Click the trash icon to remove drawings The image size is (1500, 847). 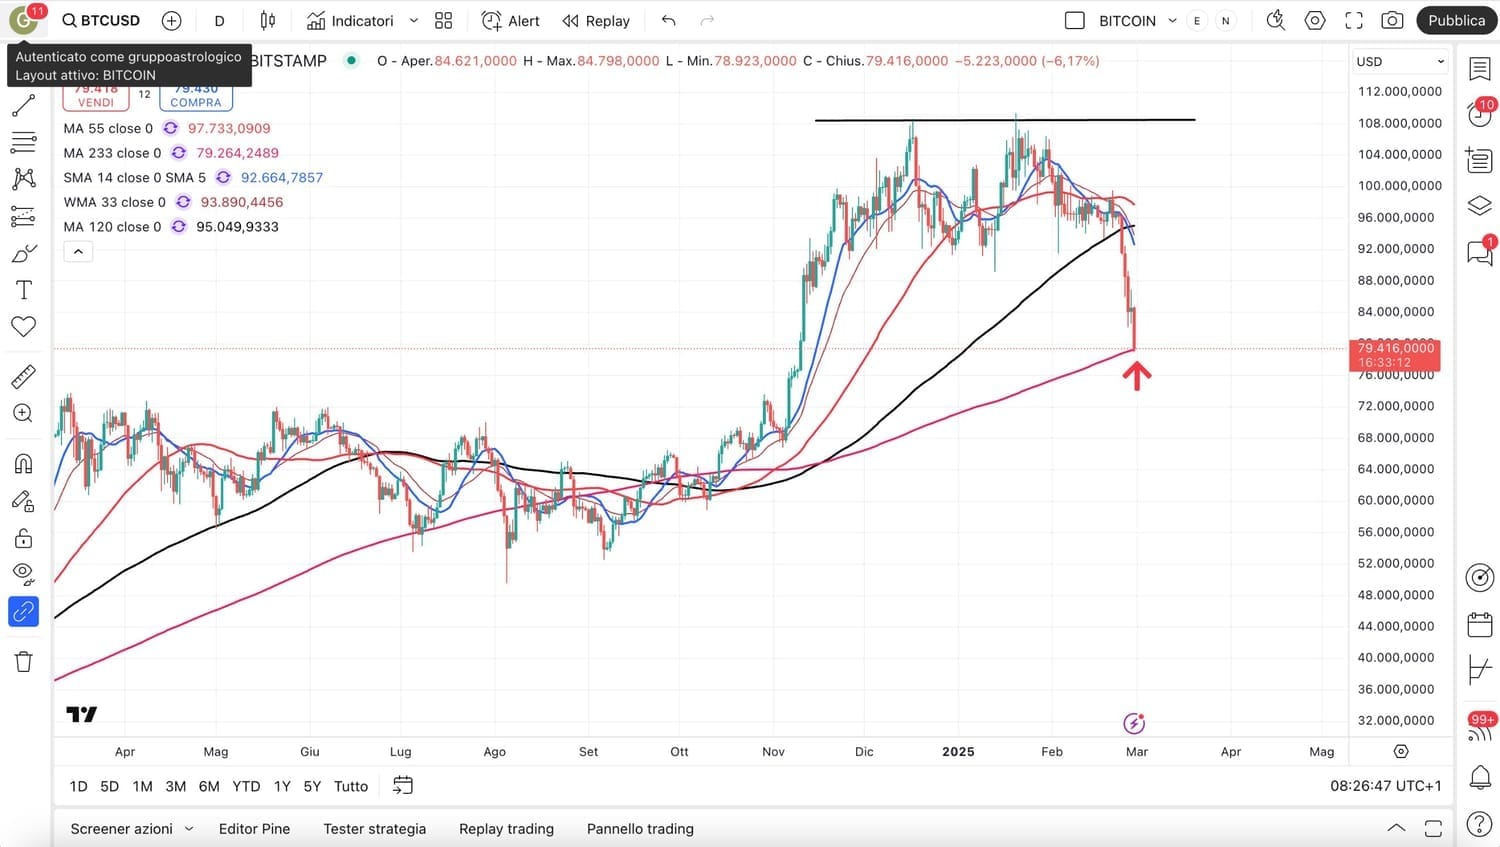[x=23, y=661]
